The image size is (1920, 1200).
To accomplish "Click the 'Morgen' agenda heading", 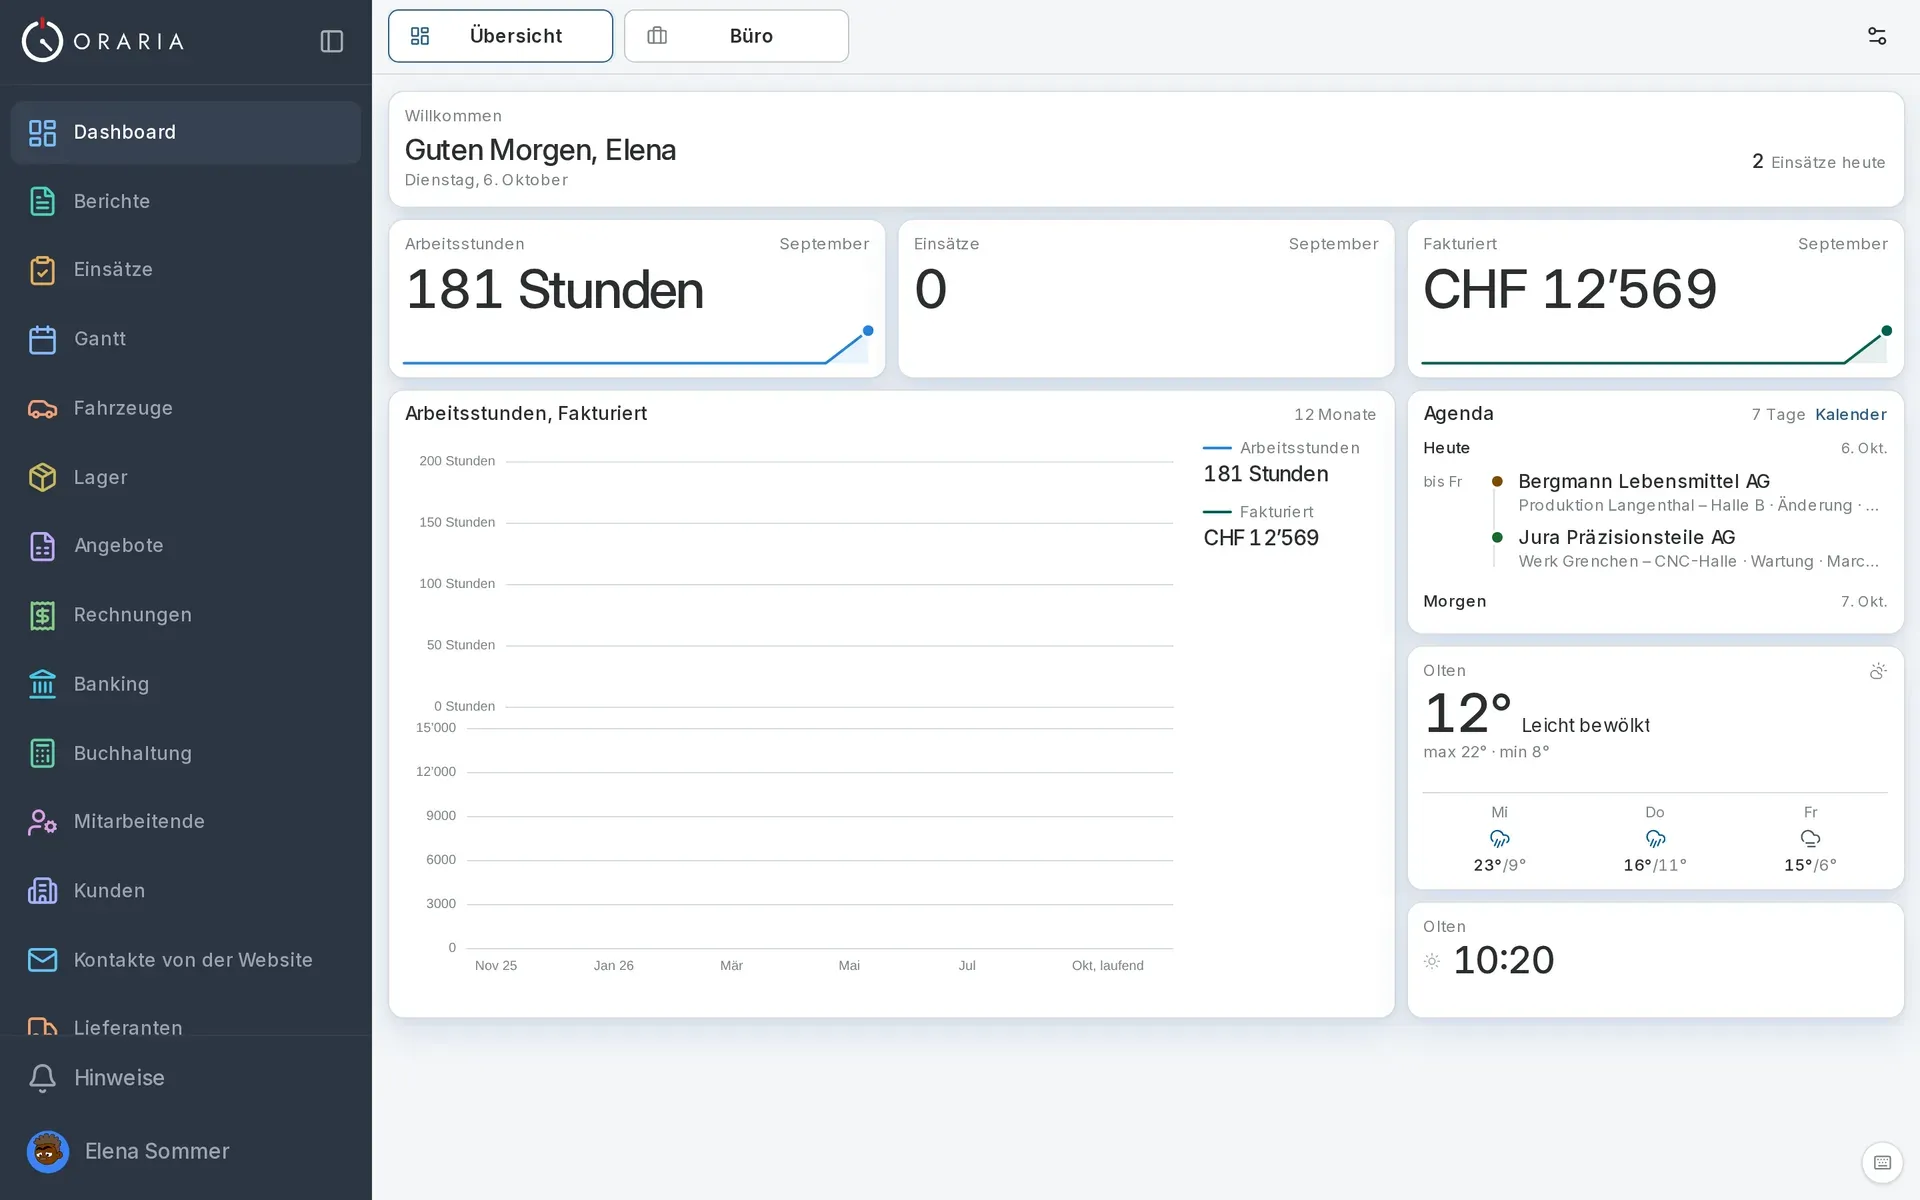I will pos(1454,601).
